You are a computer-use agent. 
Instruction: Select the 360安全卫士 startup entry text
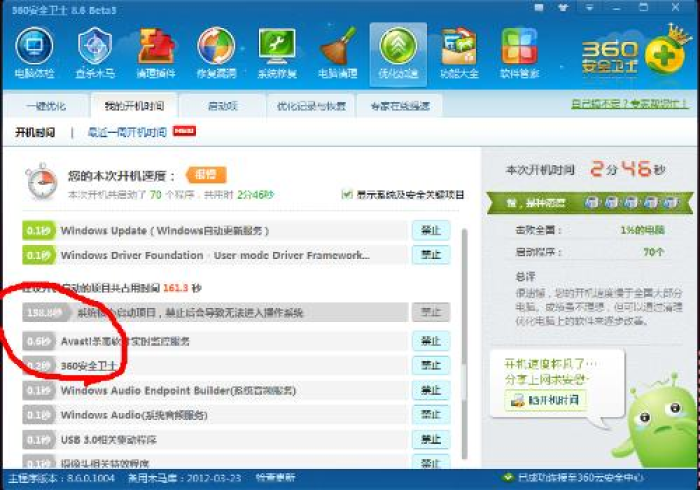click(88, 366)
